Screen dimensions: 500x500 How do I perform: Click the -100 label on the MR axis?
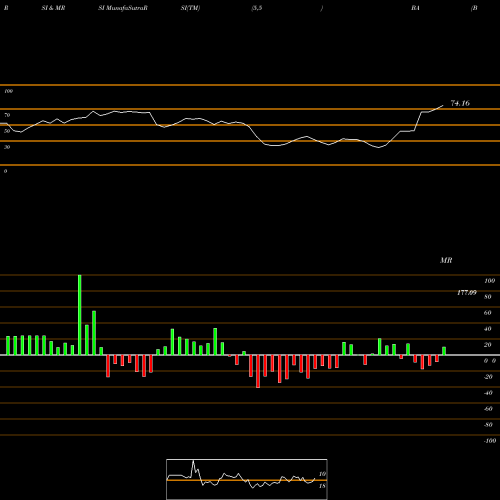(490, 441)
